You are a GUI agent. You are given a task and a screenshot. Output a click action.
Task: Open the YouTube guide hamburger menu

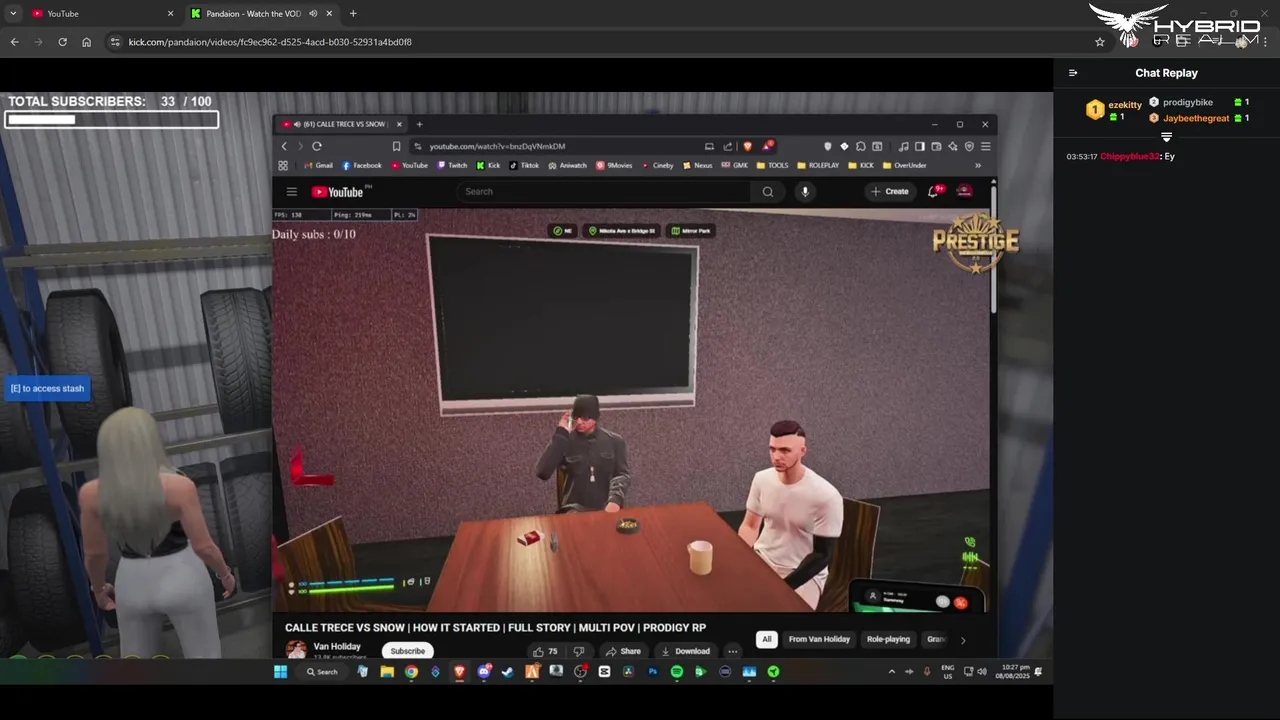point(292,192)
